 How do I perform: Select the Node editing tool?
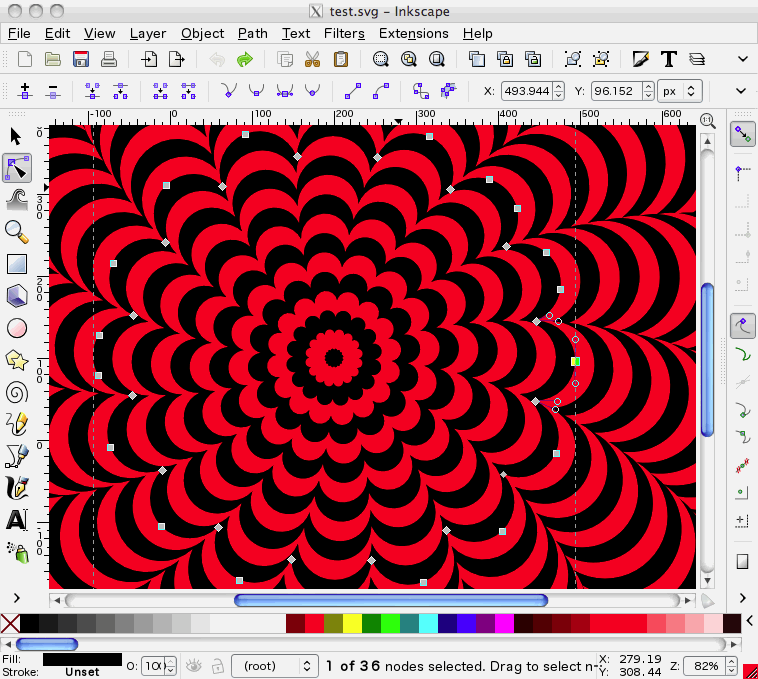click(x=17, y=168)
